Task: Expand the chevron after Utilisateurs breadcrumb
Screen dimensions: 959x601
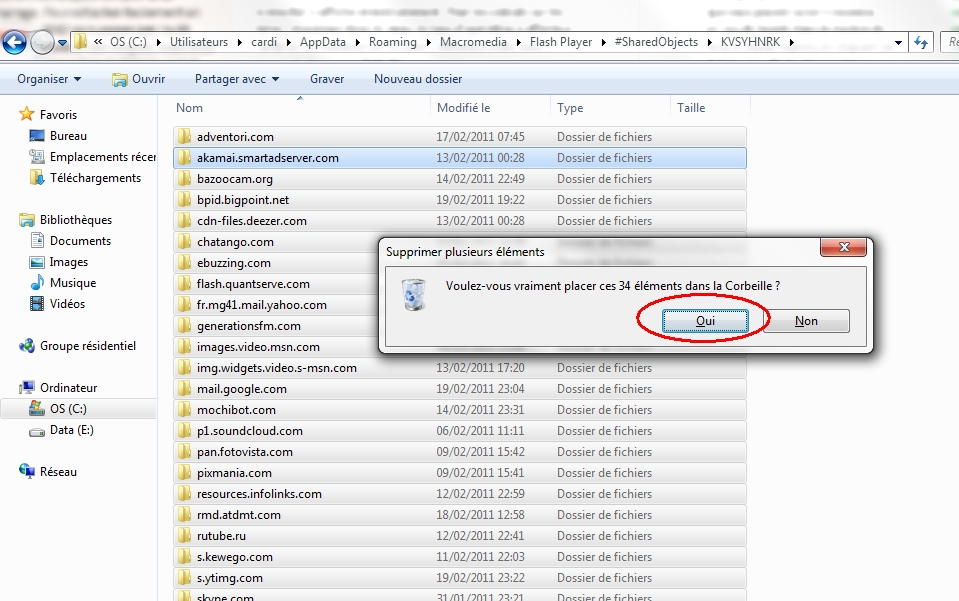Action: point(239,42)
